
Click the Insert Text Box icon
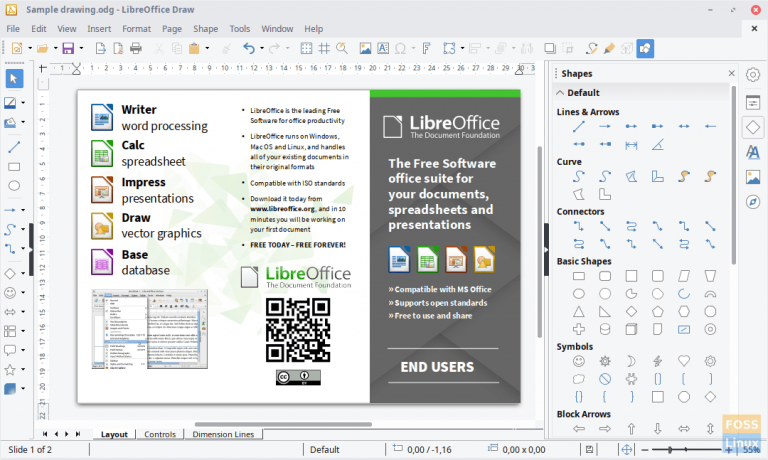pos(383,48)
